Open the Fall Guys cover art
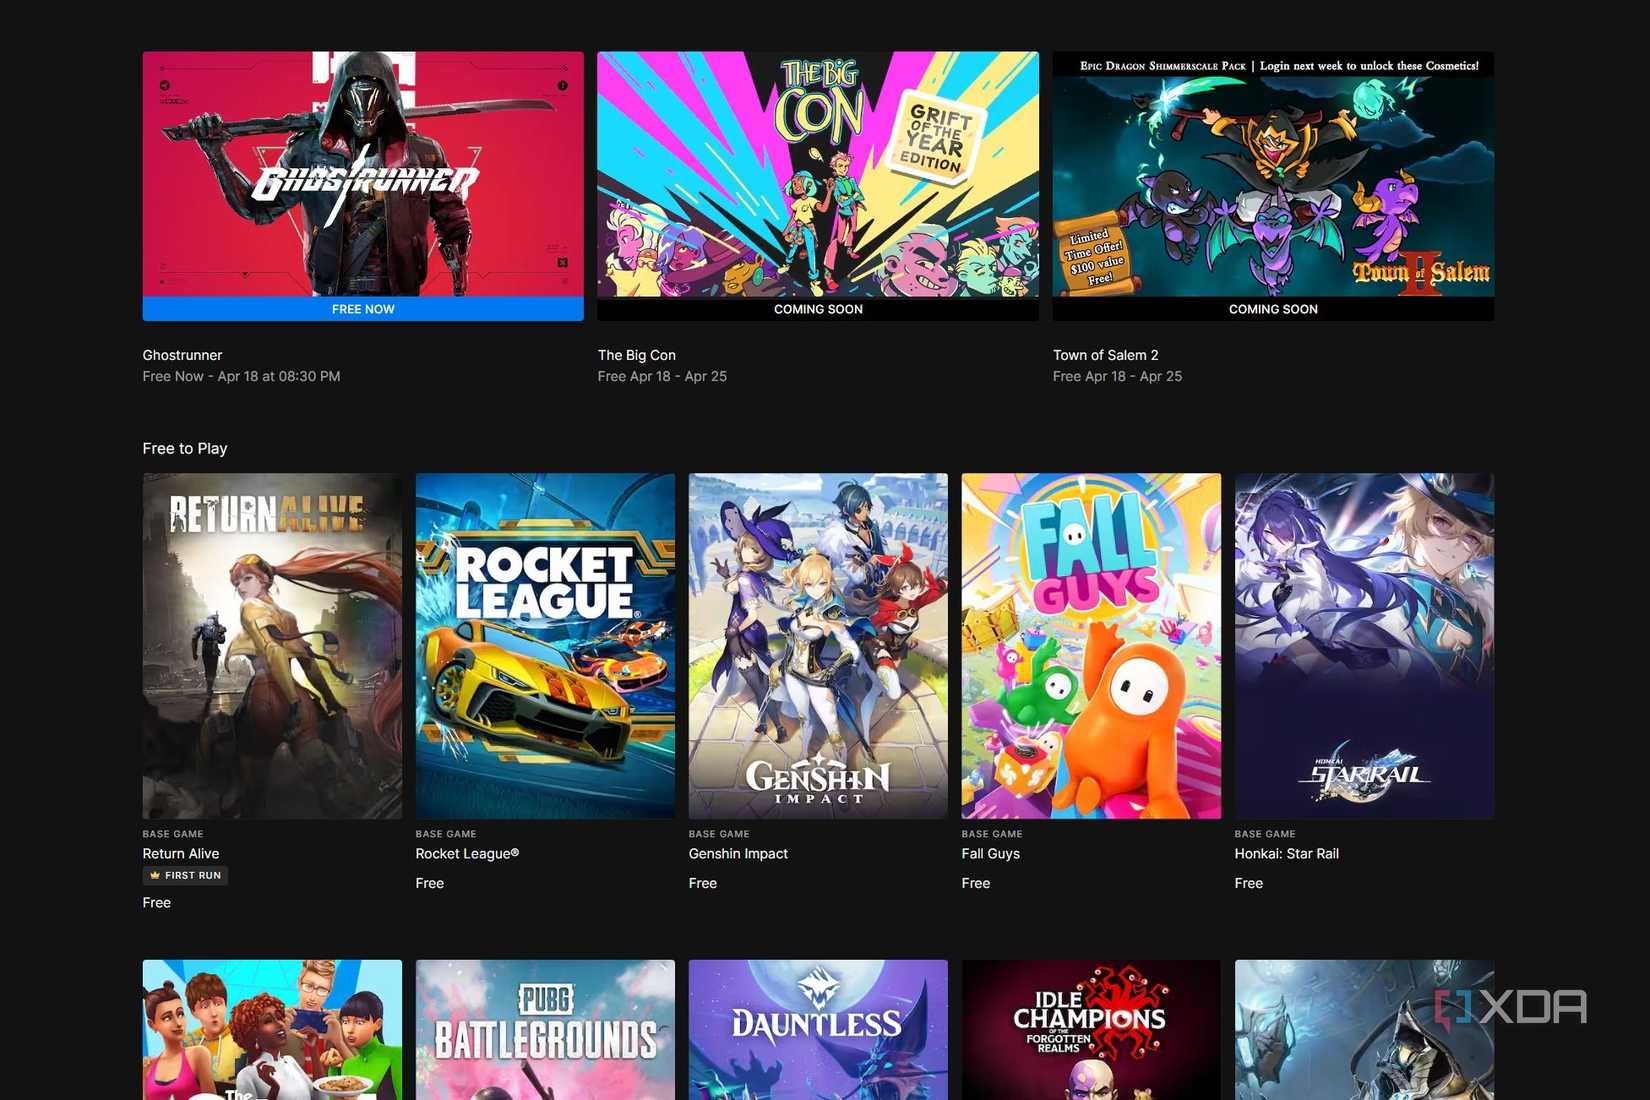 [1091, 646]
